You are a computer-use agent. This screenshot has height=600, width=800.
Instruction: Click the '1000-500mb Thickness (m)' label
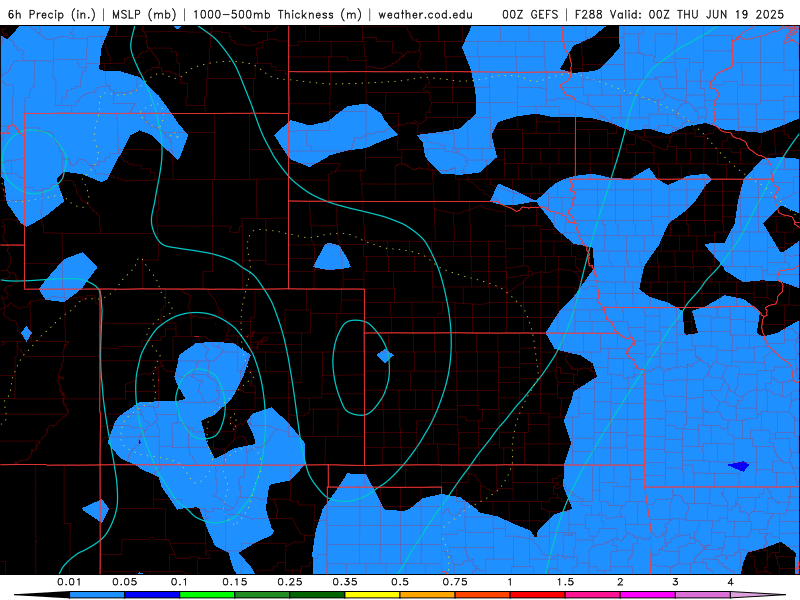(x=277, y=14)
